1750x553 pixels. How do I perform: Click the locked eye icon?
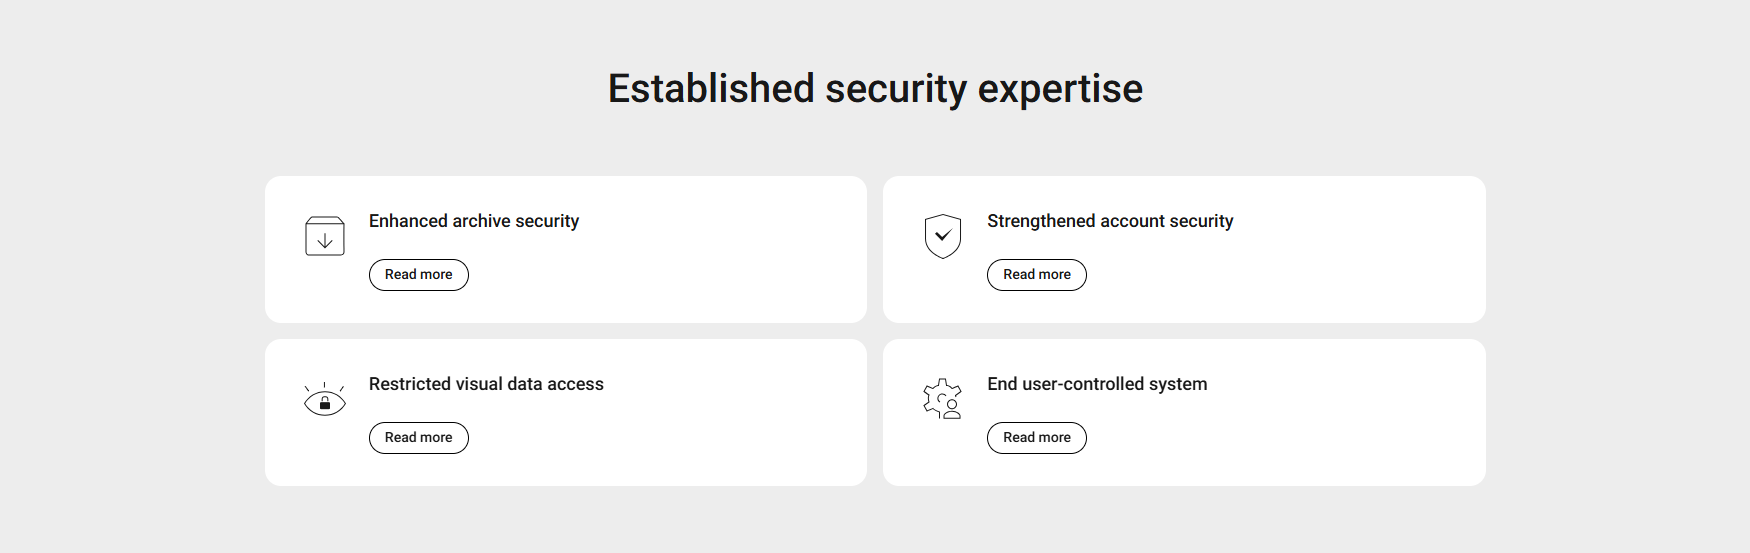point(325,399)
